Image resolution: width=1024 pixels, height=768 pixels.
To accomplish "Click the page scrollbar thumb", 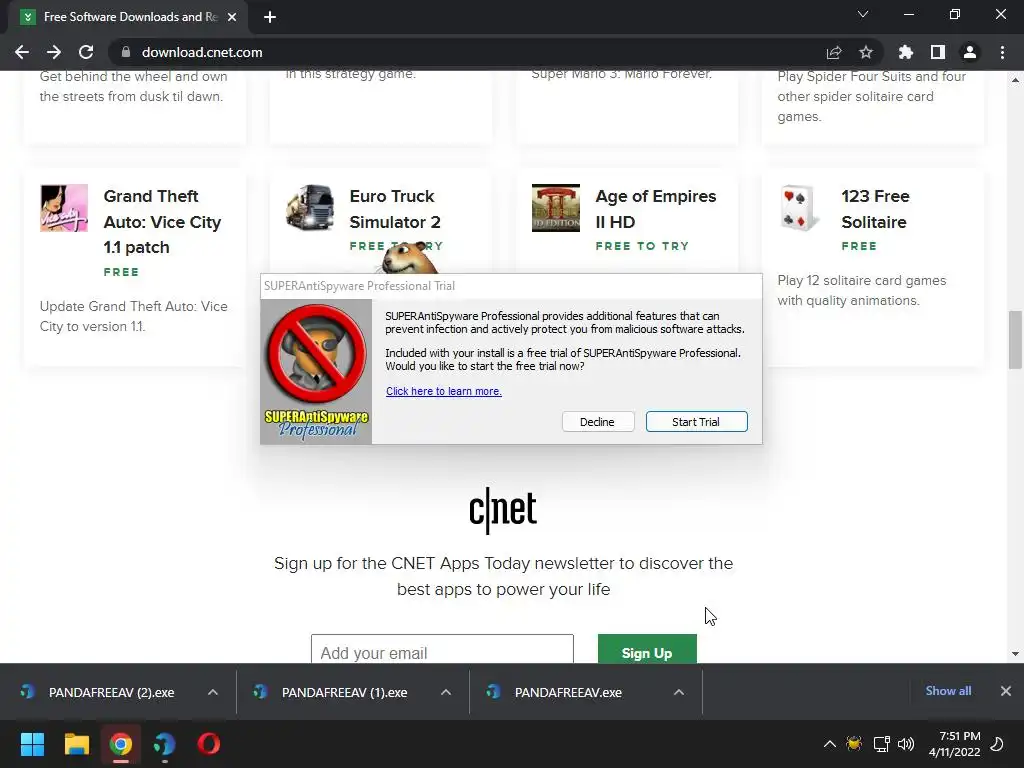I will pos(1015,340).
